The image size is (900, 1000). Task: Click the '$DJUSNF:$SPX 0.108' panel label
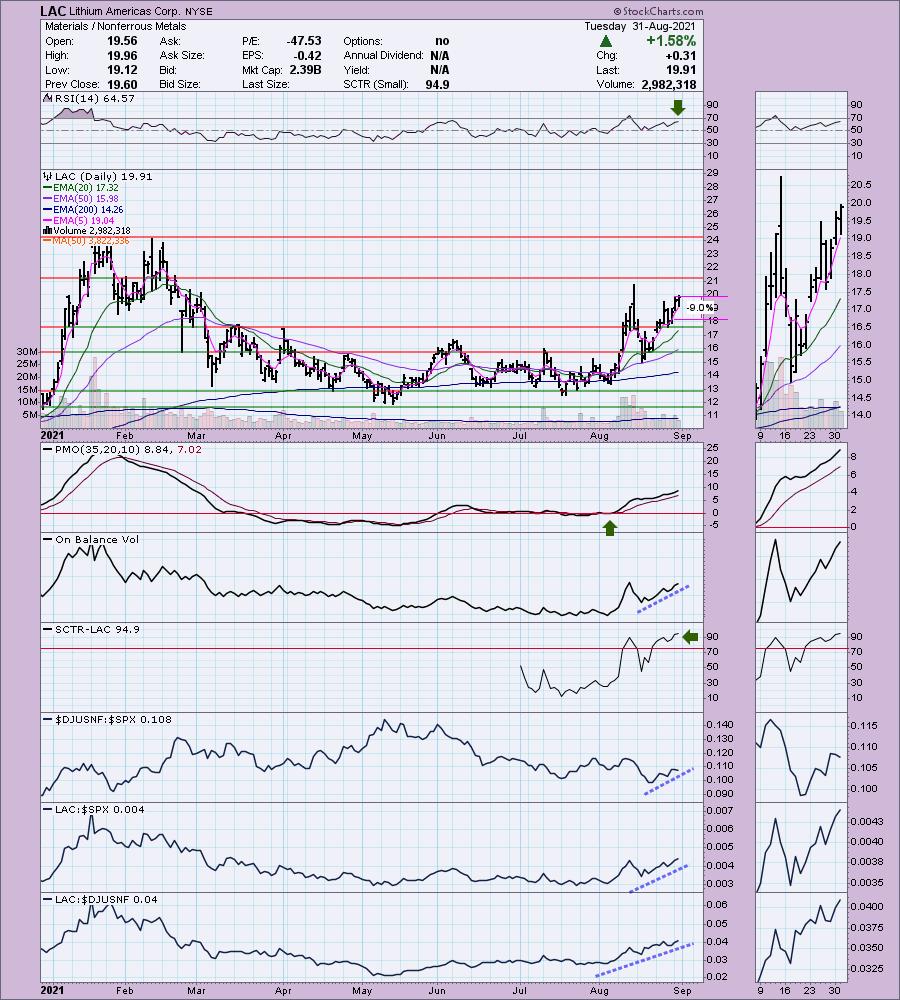[113, 719]
